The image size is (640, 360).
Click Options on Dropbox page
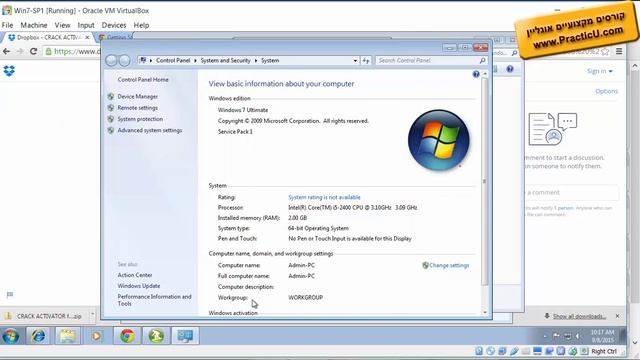pos(606,91)
